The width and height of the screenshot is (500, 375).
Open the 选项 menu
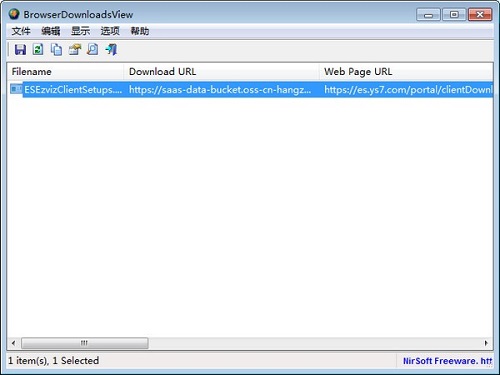110,31
